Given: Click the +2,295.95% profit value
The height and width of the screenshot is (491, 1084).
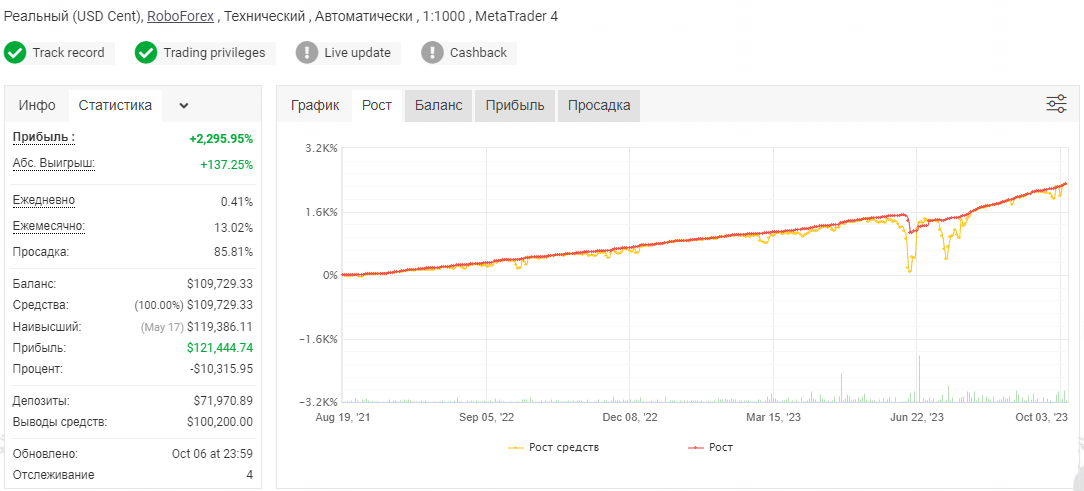Looking at the screenshot, I should [x=221, y=139].
